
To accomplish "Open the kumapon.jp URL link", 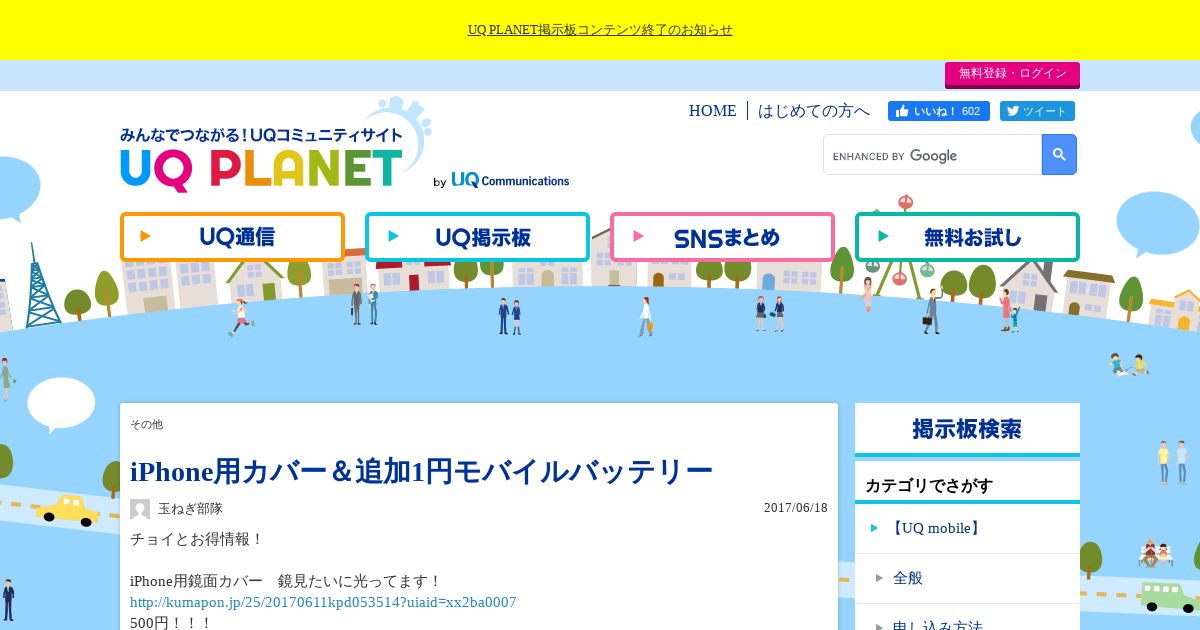I will (x=323, y=602).
